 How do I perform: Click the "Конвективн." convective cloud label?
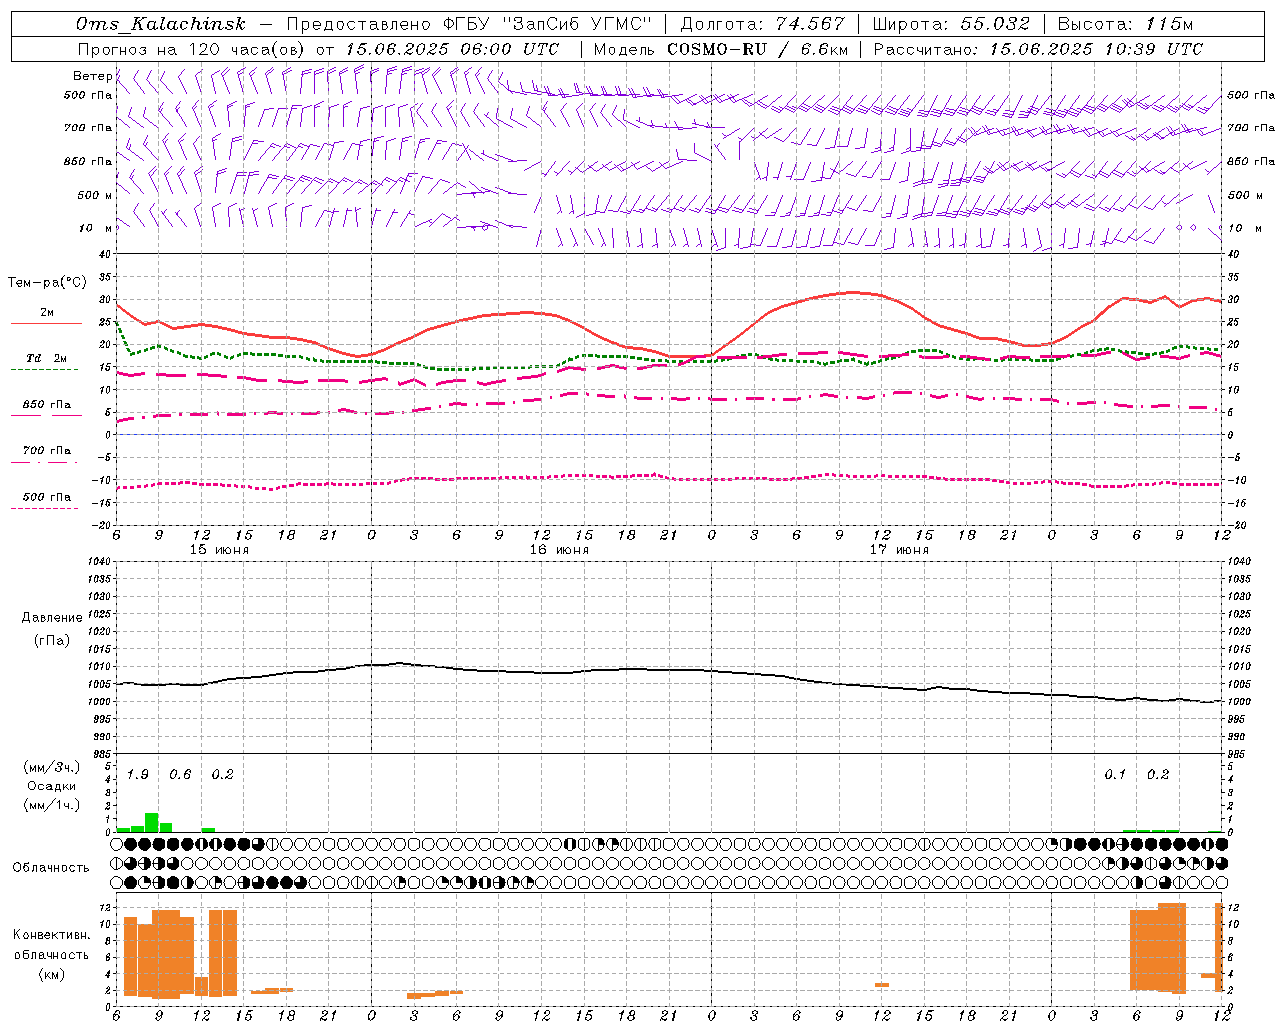click(51, 935)
